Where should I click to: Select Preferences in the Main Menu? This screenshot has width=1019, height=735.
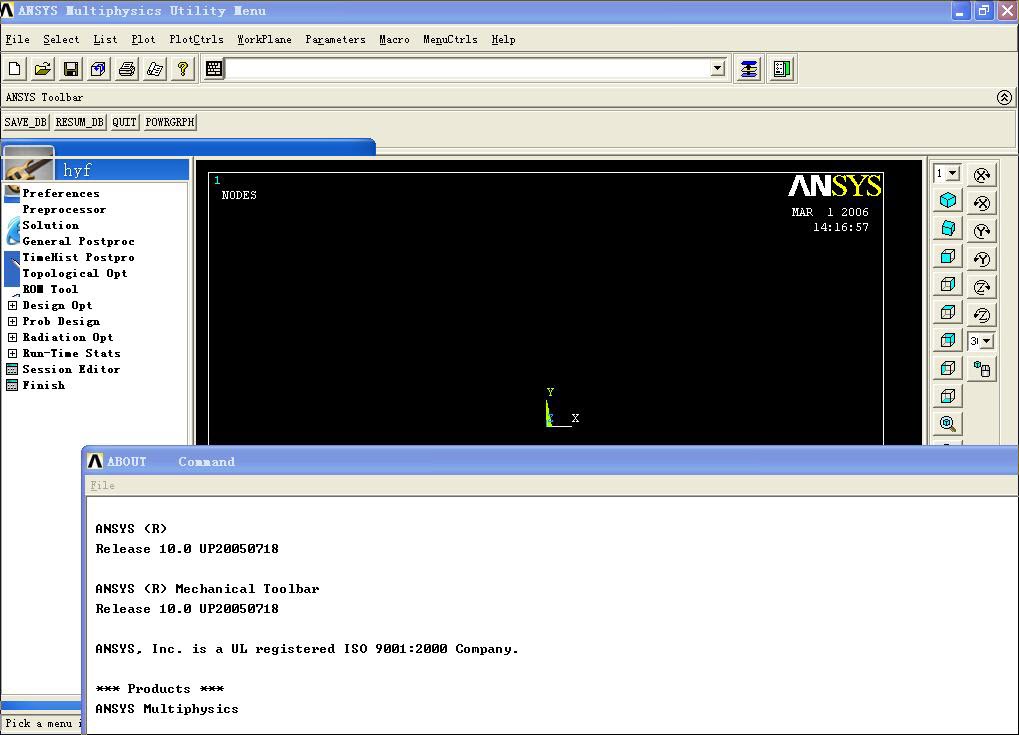[x=58, y=193]
